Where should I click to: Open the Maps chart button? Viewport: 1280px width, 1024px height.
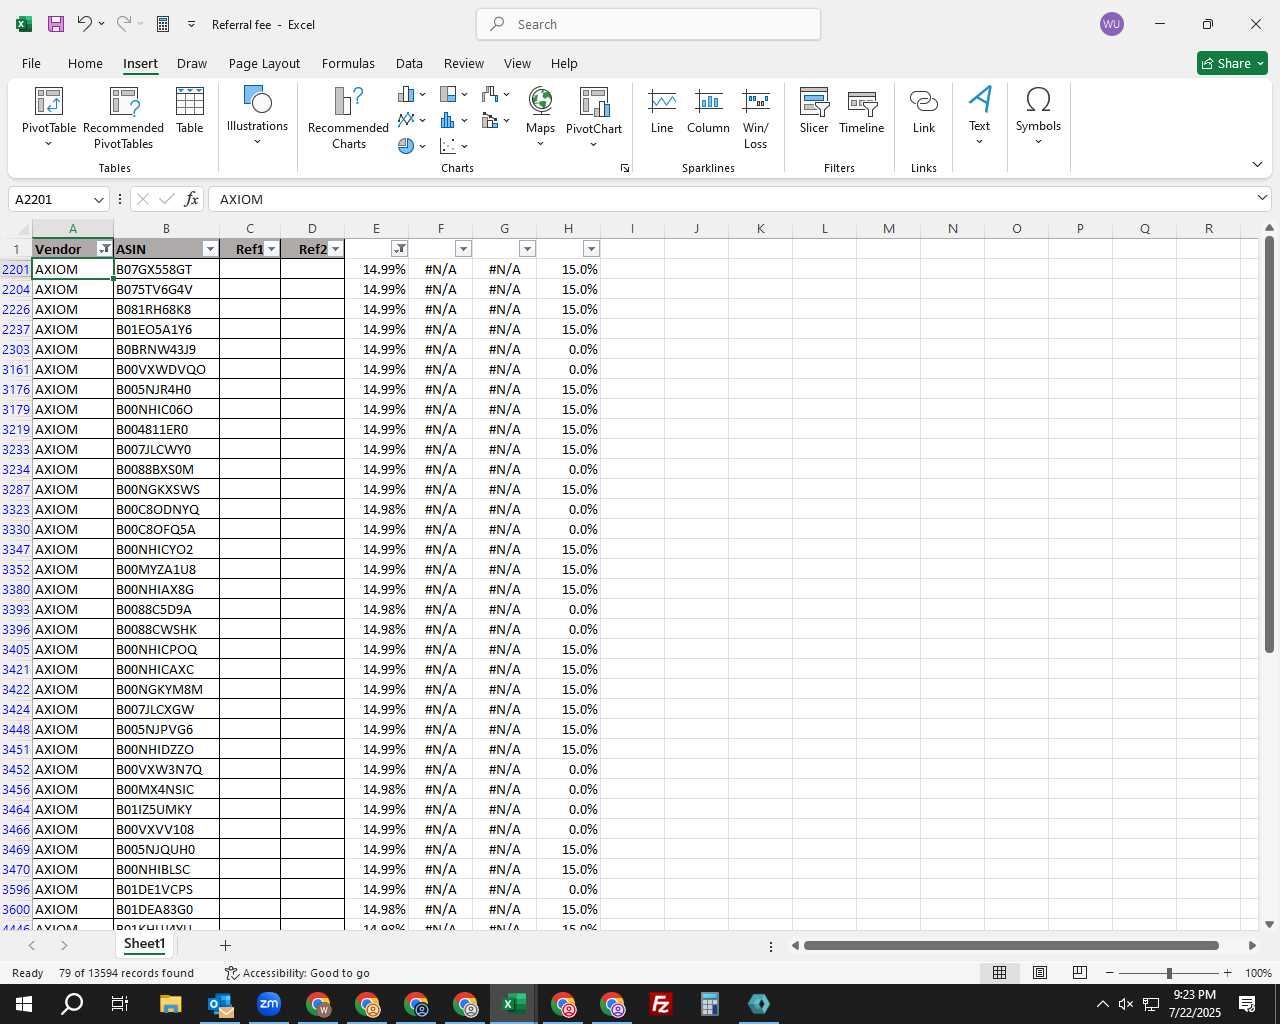tap(540, 118)
